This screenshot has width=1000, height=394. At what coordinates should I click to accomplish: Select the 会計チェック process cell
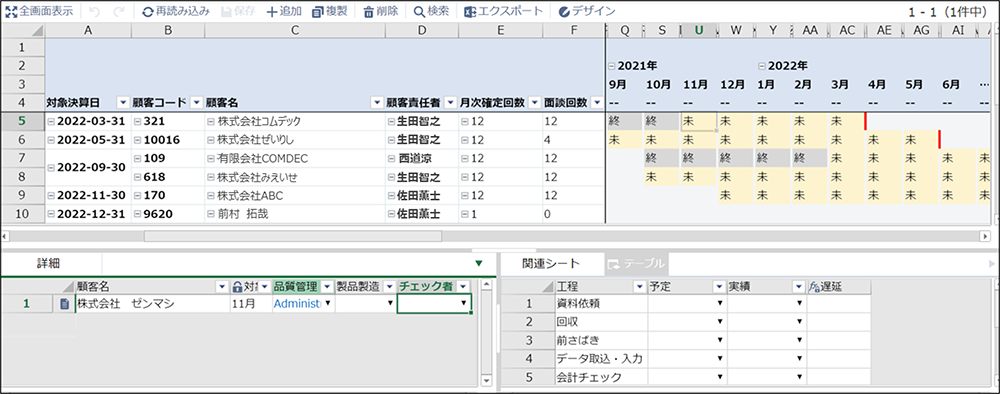tap(601, 378)
